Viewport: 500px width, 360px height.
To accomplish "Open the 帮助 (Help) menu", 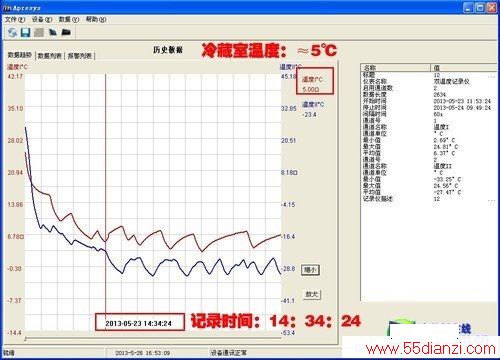I will click(x=96, y=20).
